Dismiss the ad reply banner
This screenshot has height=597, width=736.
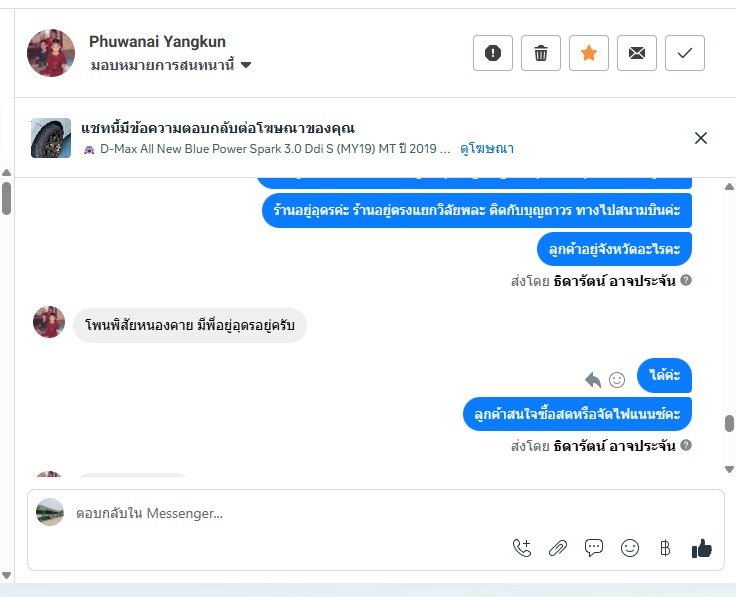(701, 138)
